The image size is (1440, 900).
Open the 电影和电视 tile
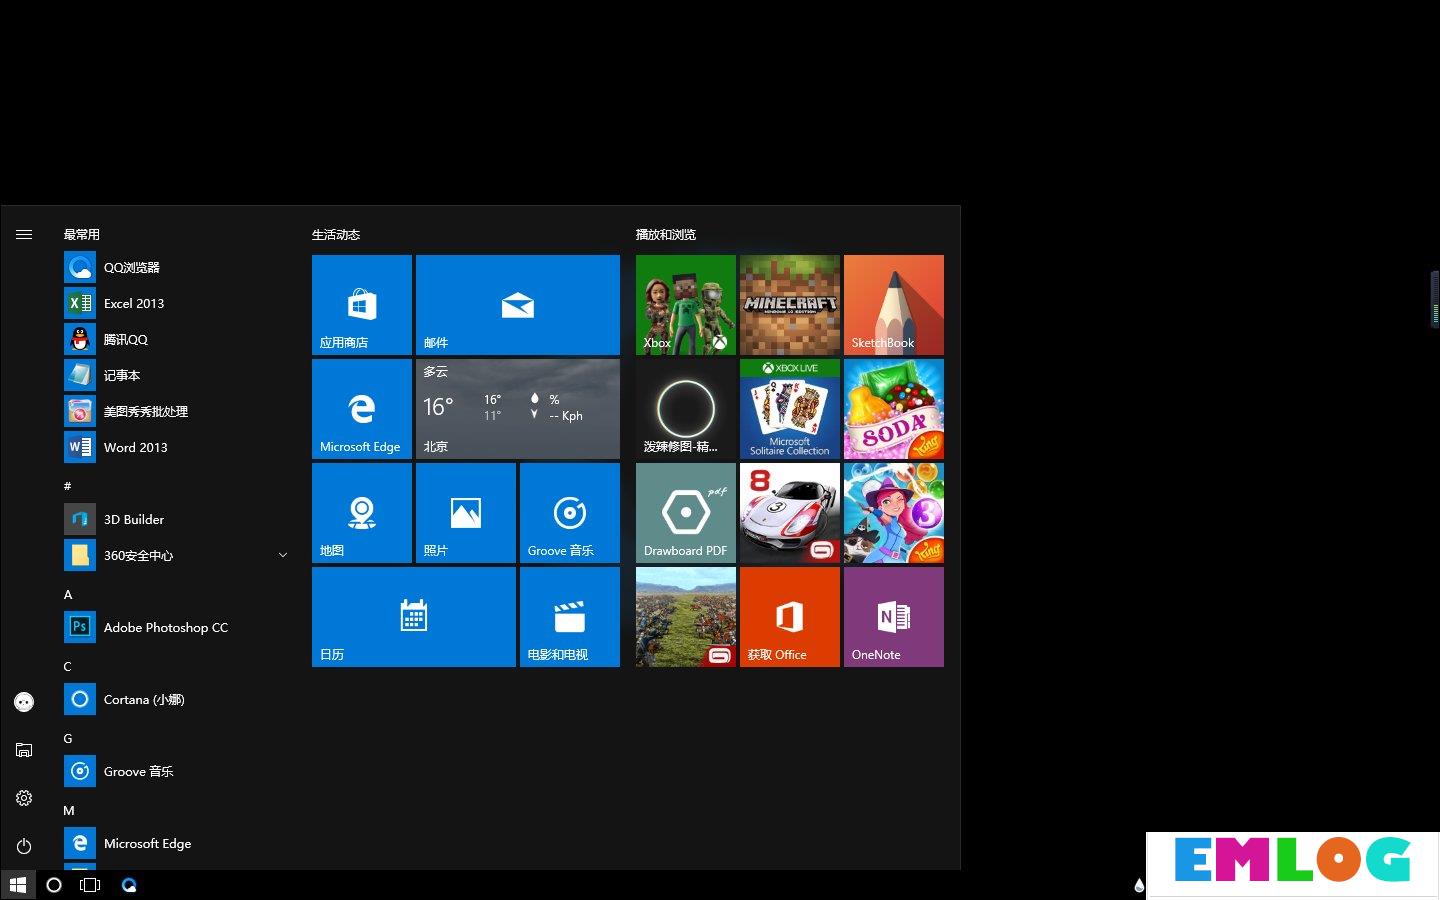point(570,617)
